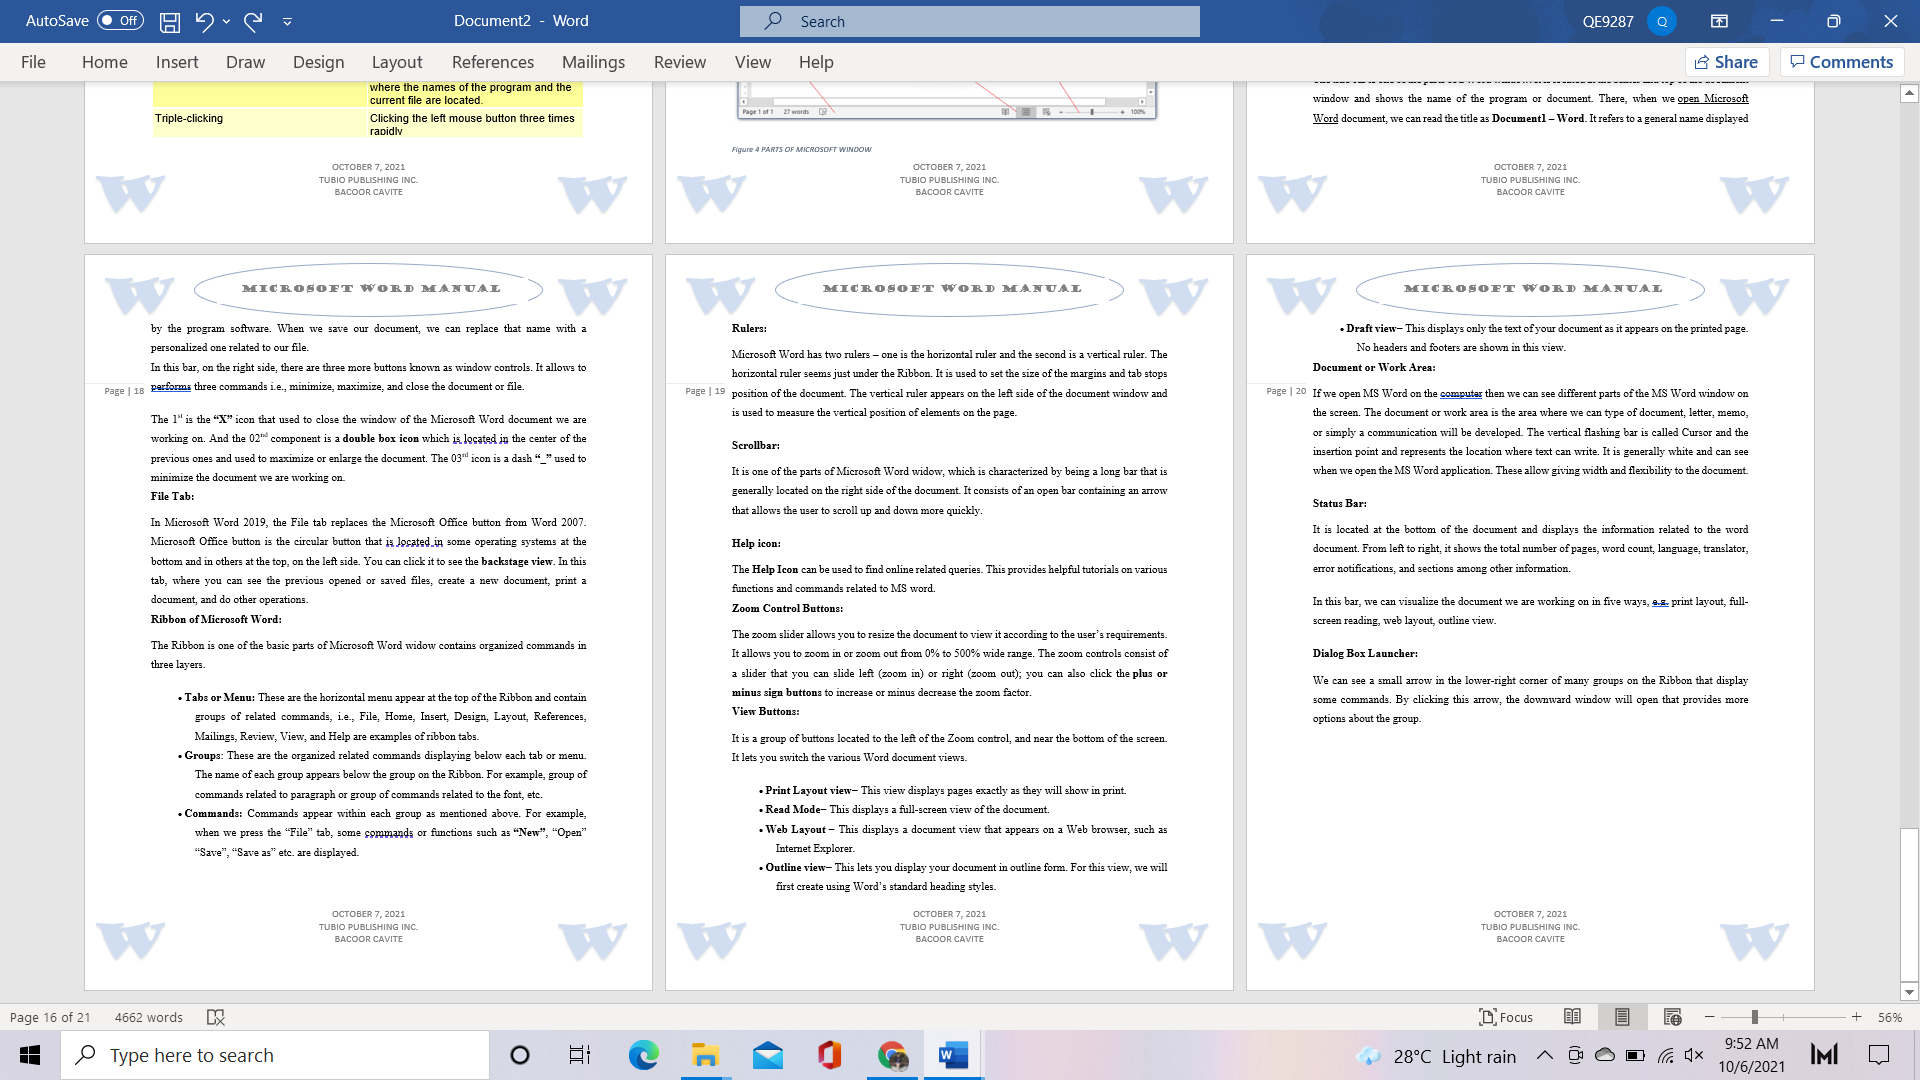
Task: Open the References tab
Action: 492,62
